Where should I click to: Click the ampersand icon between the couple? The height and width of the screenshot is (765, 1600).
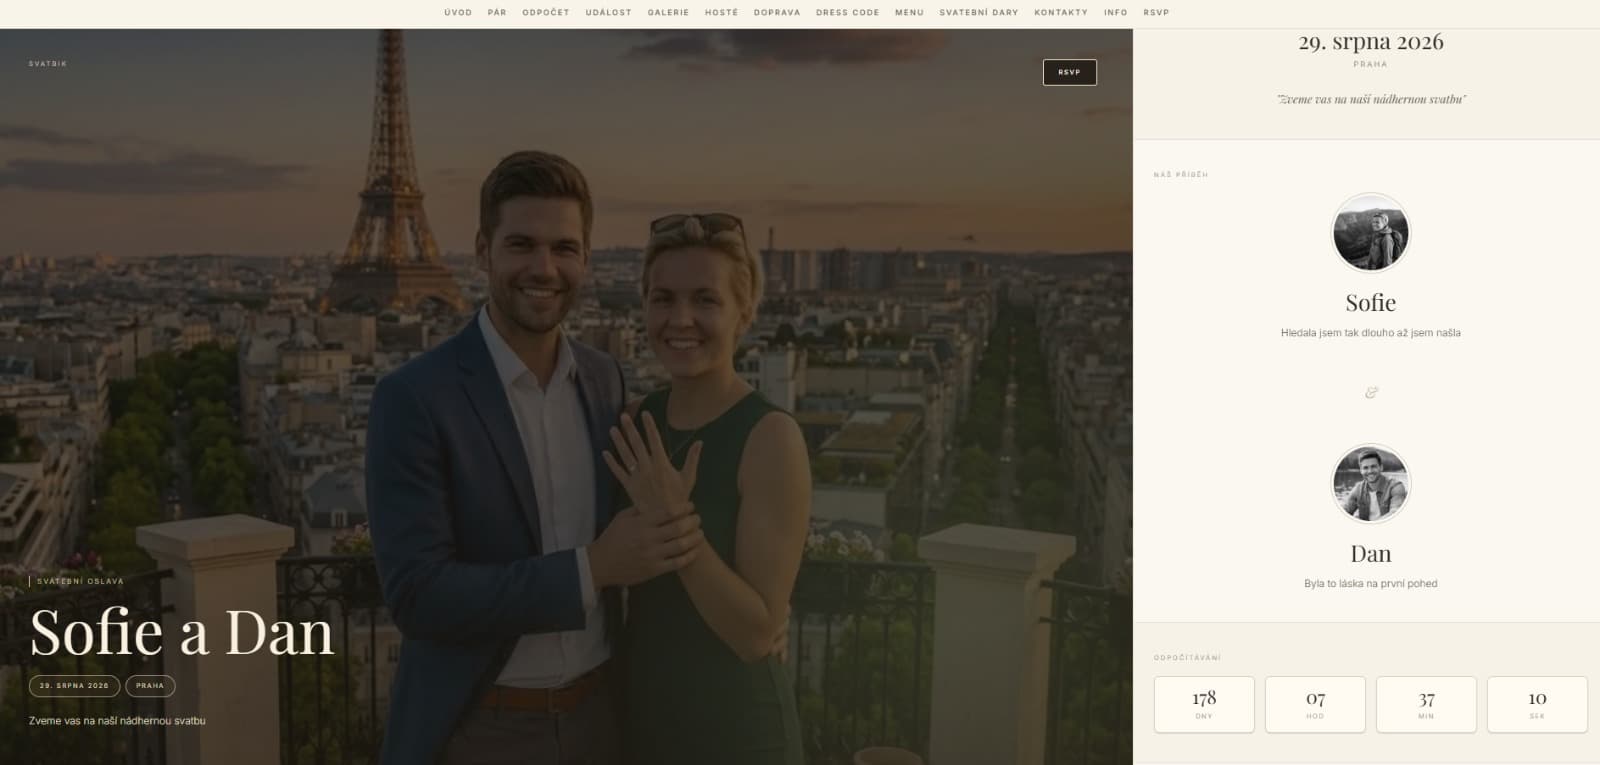click(x=1371, y=392)
